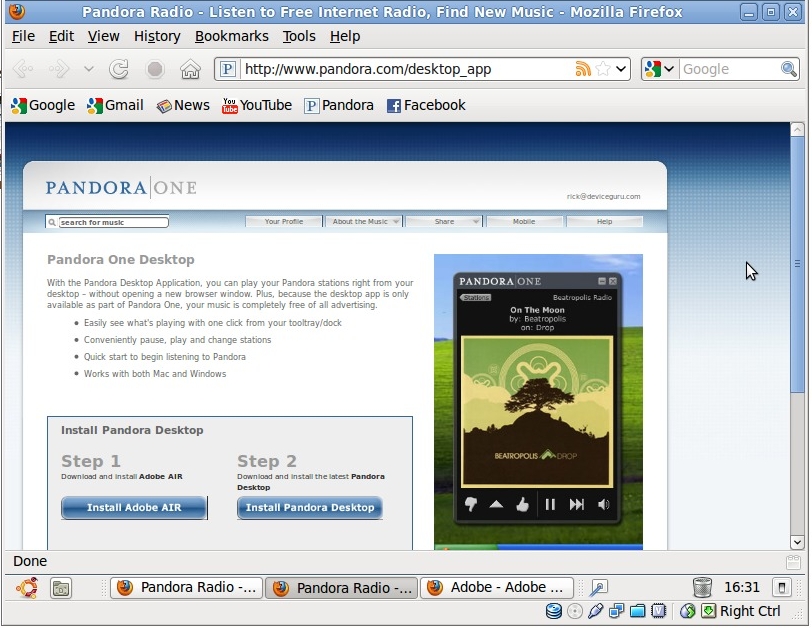Open the Facebook bookmark
Screen dimensions: 812x628
point(426,105)
